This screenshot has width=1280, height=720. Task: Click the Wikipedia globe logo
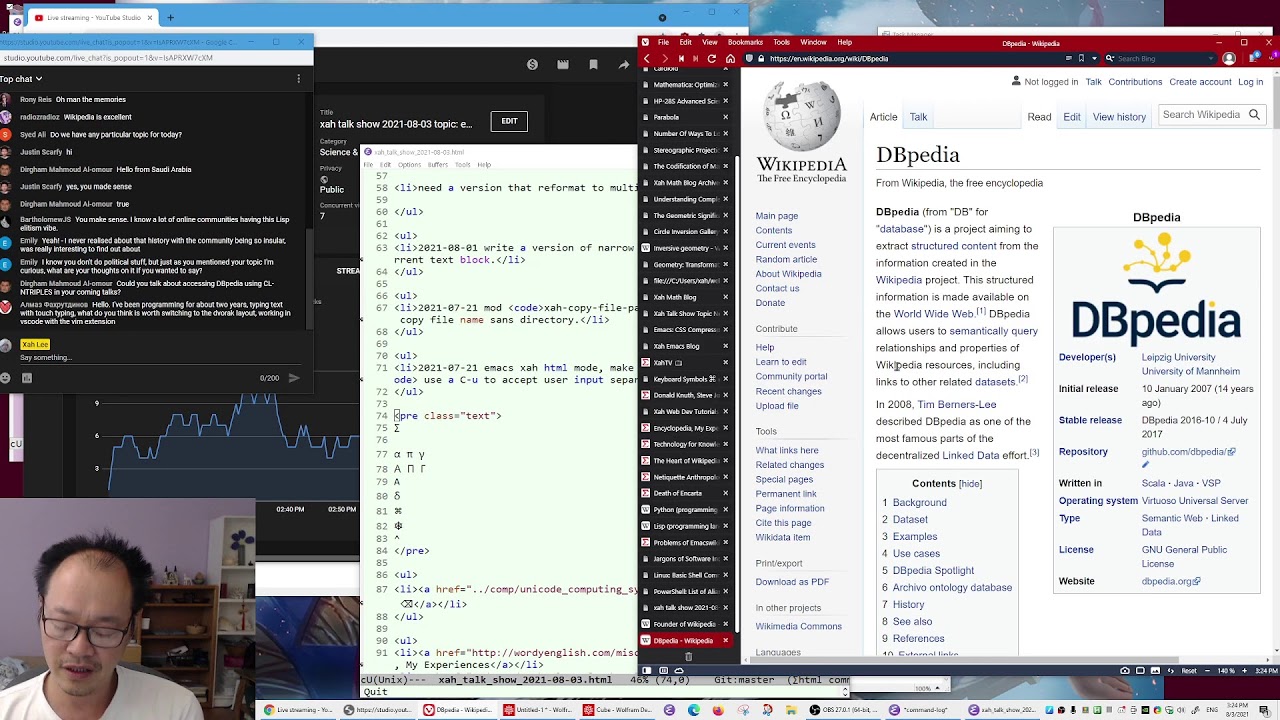click(x=801, y=115)
